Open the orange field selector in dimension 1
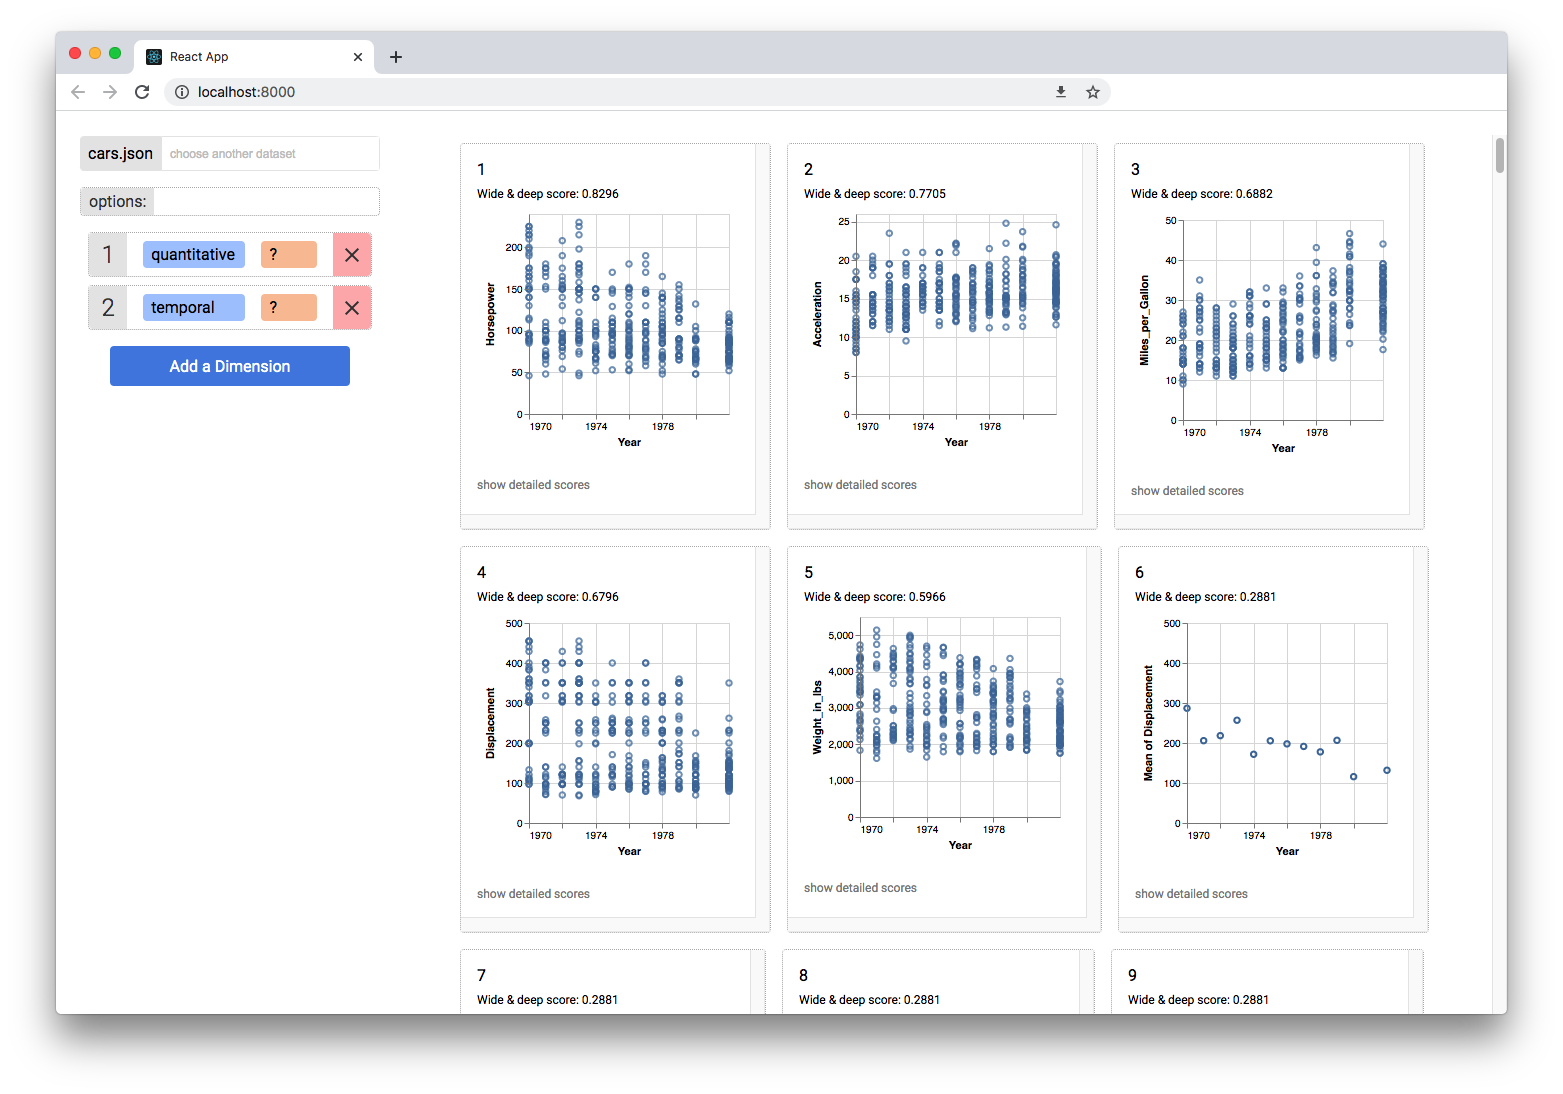 pyautogui.click(x=288, y=255)
